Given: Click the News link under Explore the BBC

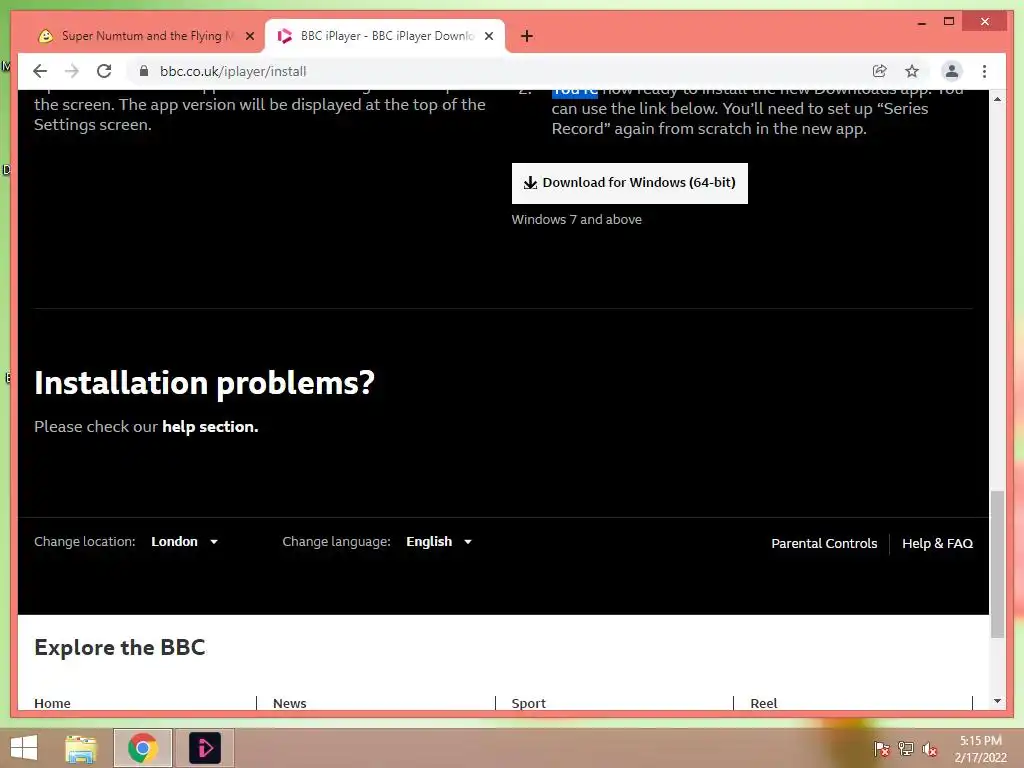Looking at the screenshot, I should [x=289, y=703].
